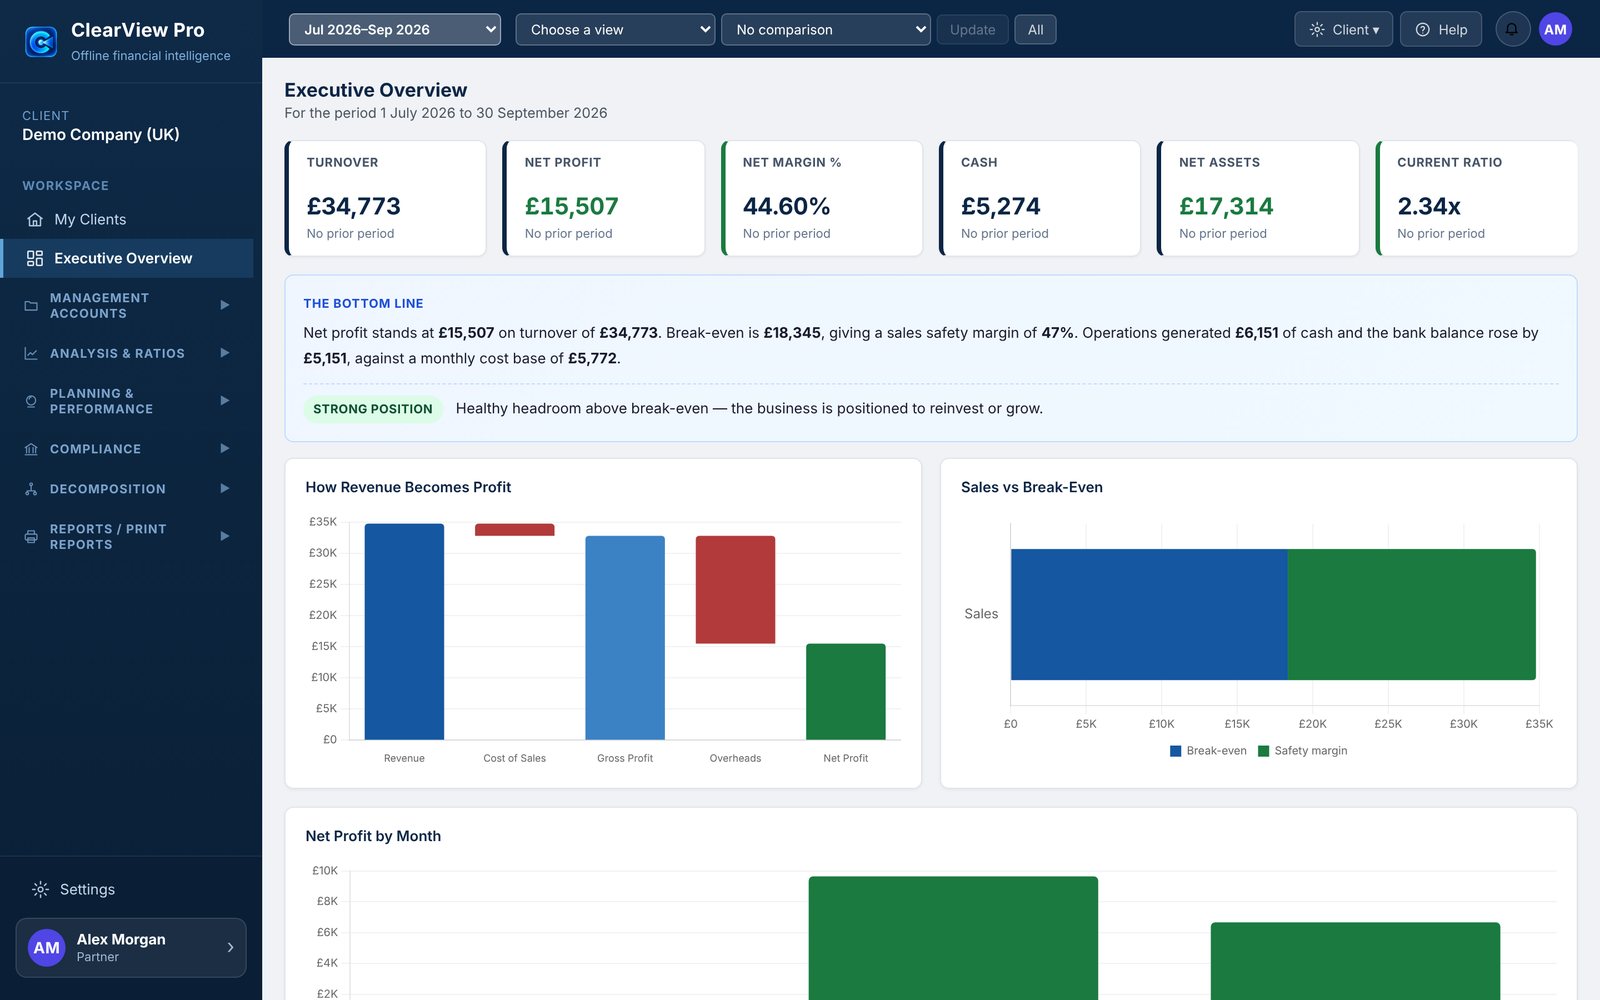Click the Planning & Performance lightbulb icon
1600x1000 pixels.
tap(31, 402)
